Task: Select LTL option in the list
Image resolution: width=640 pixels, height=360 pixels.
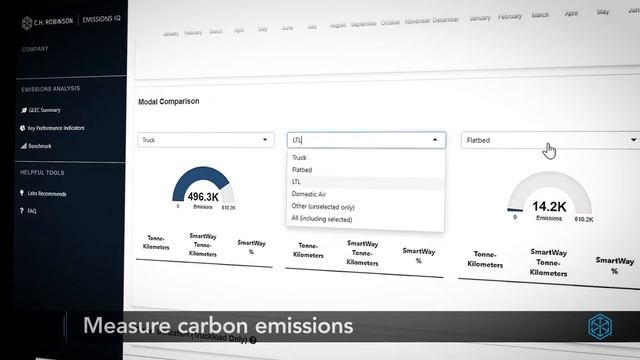Action: pyautogui.click(x=366, y=182)
